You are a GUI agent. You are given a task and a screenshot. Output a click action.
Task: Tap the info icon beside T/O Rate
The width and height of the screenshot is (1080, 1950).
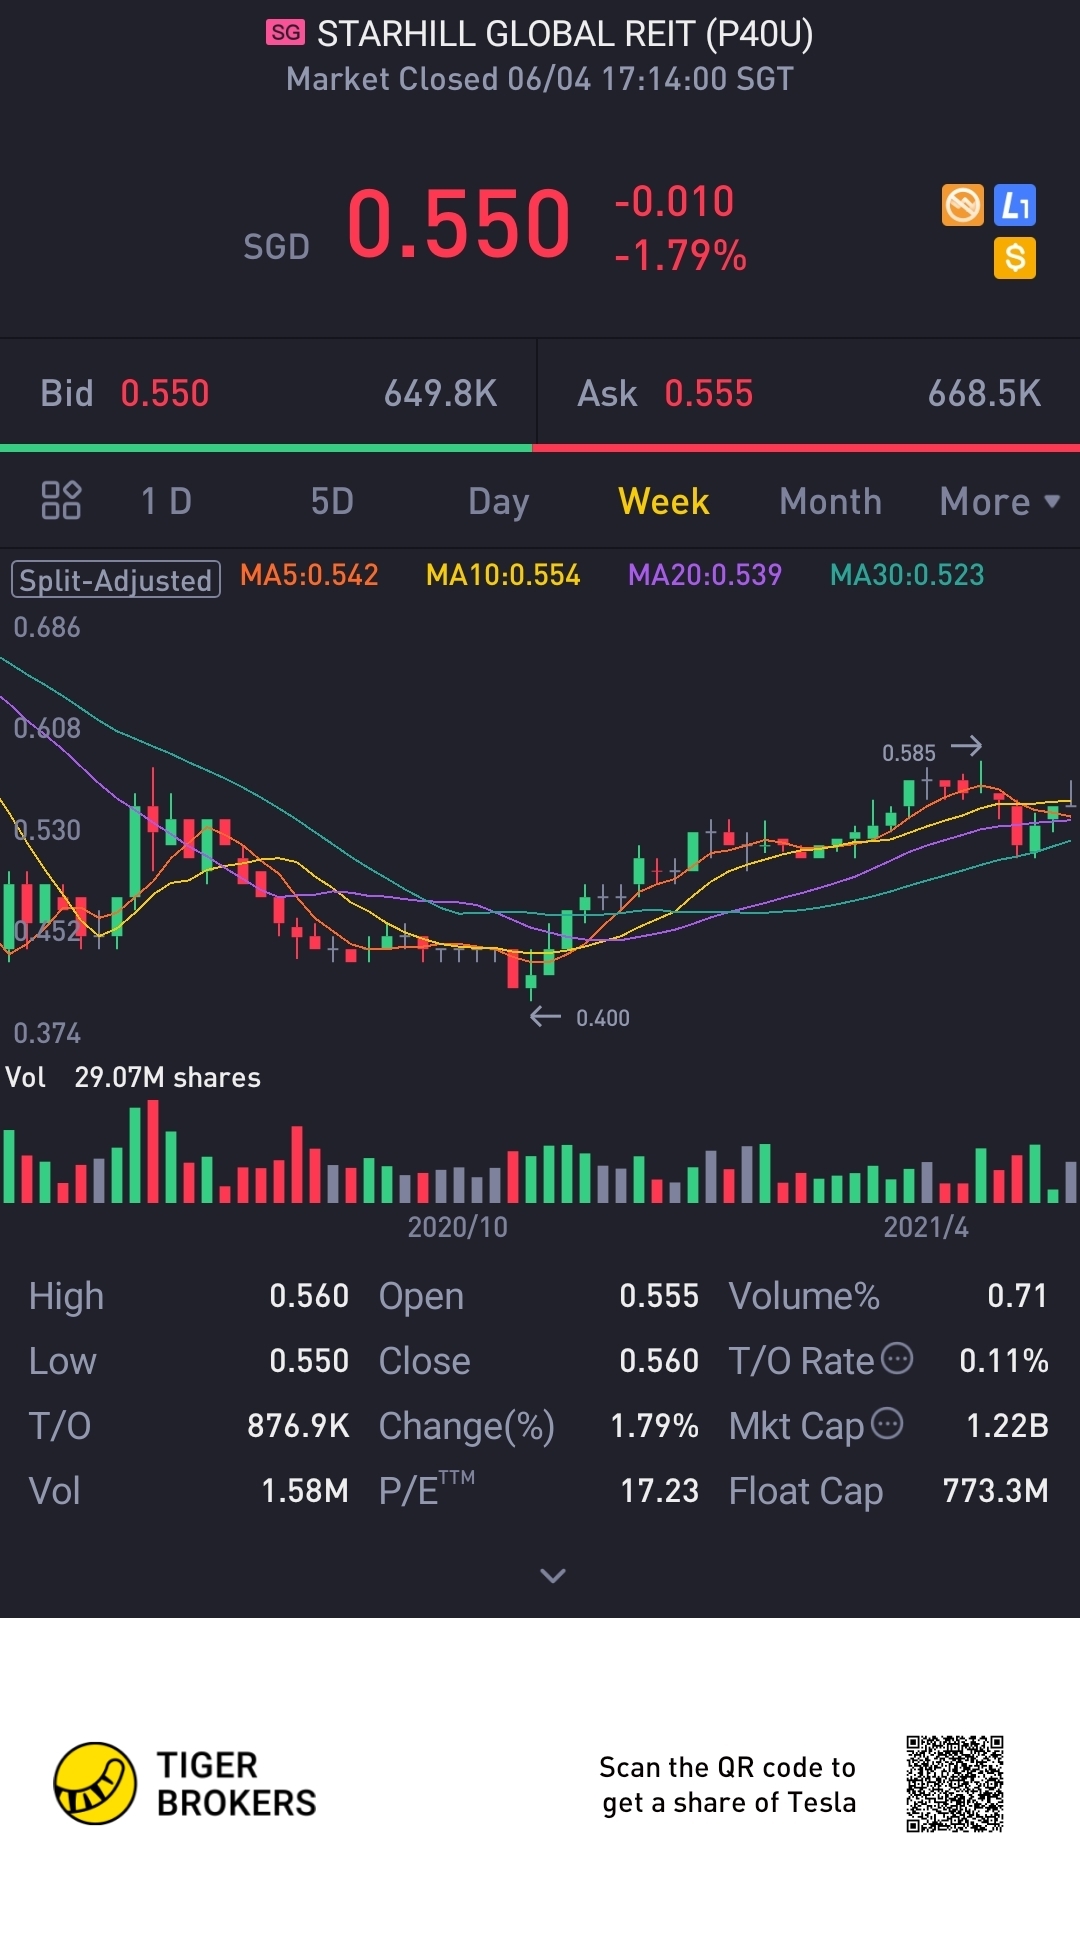tap(897, 1358)
